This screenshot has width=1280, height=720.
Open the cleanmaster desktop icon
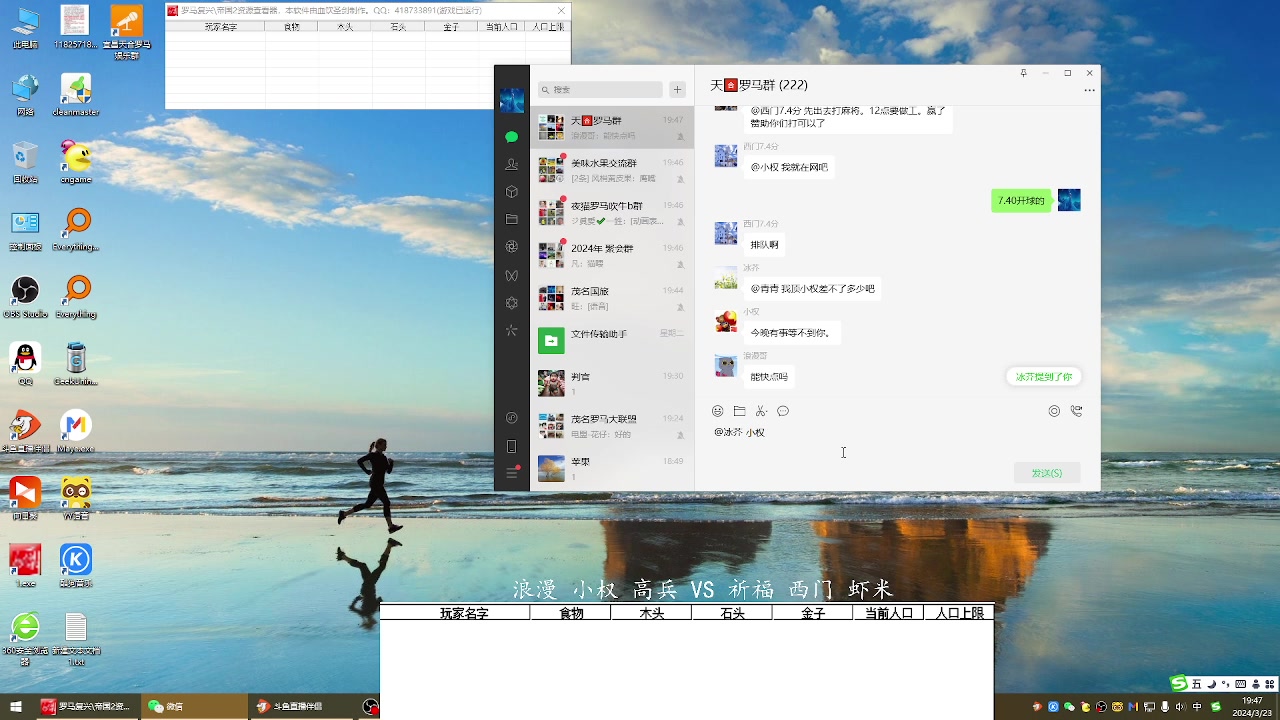76,95
